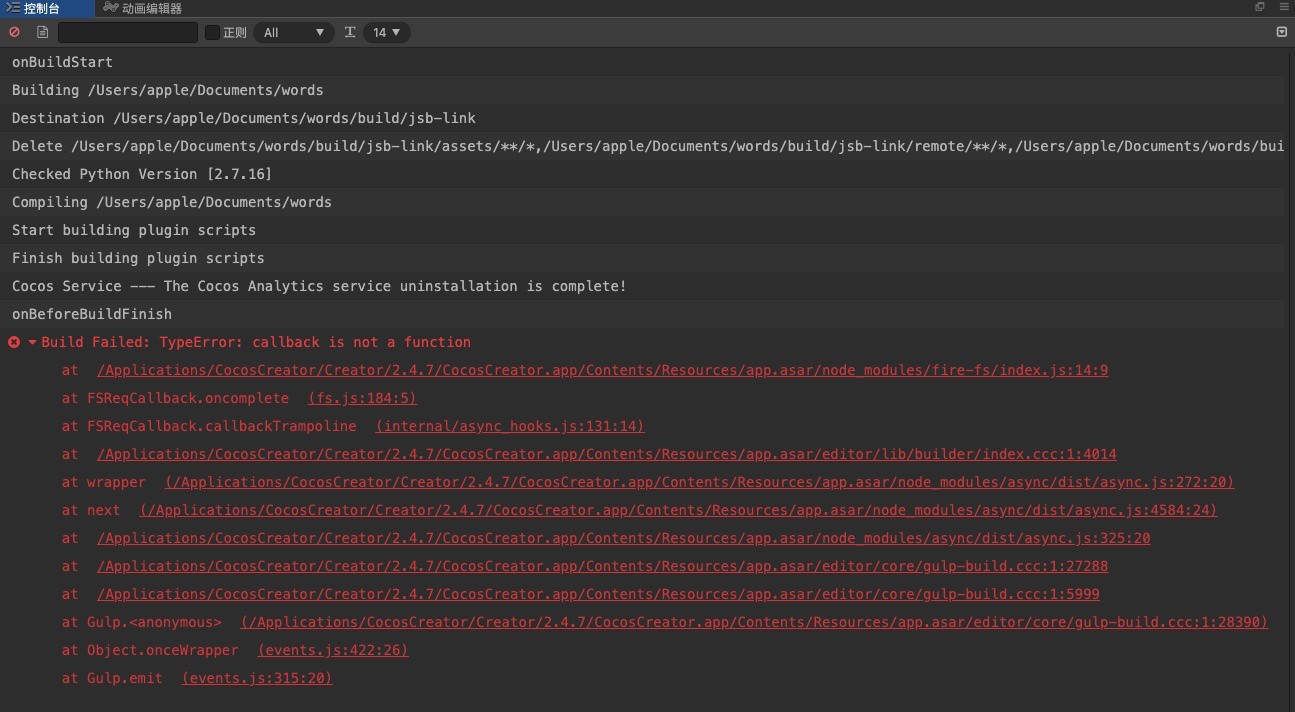Screen dimensions: 1295x712
Task: Switch to the 控制台 console tab
Action: (41, 8)
